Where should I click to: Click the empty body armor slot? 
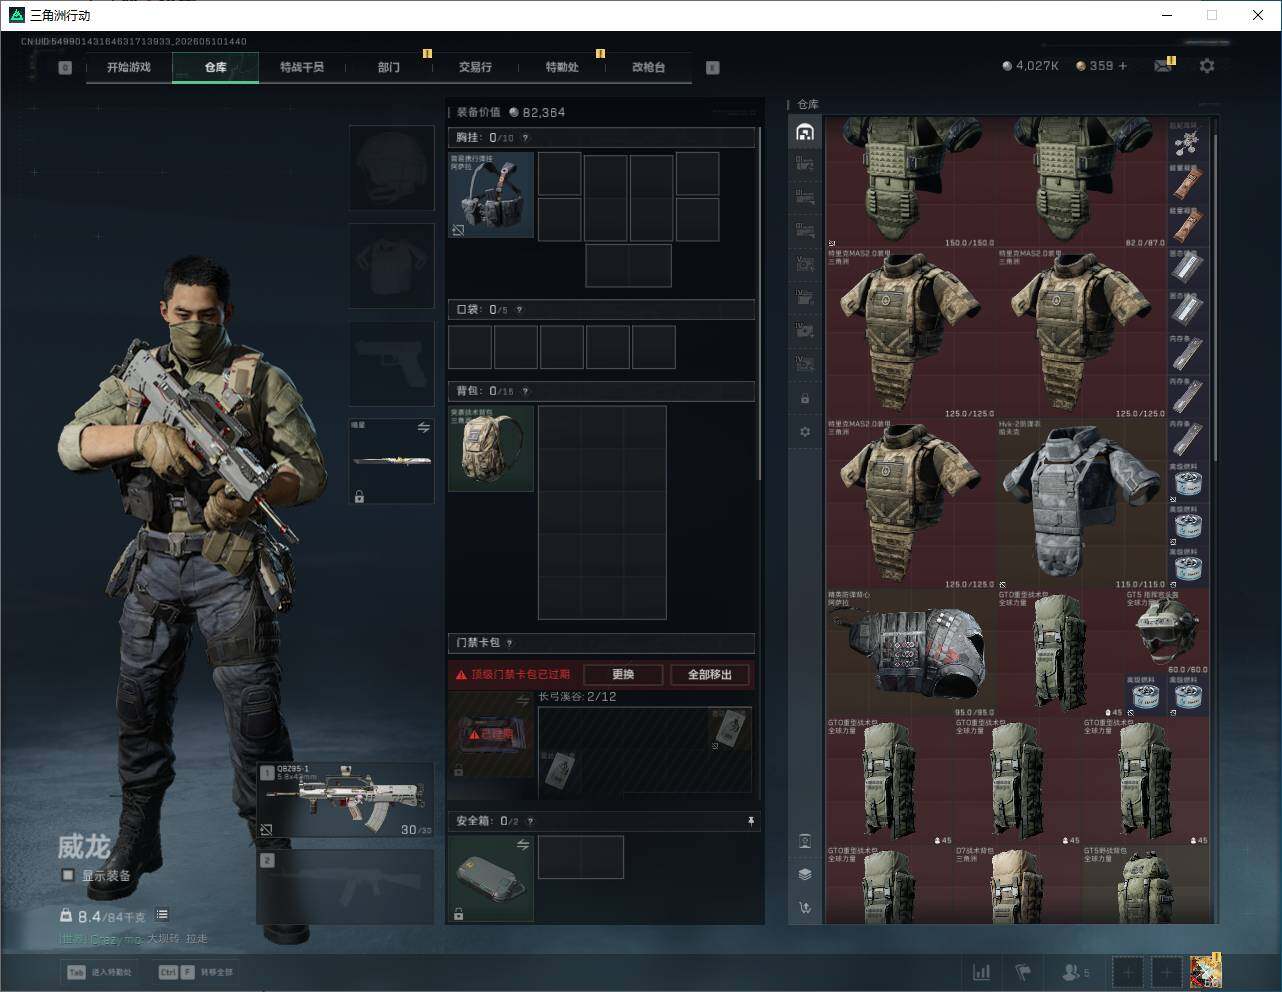pyautogui.click(x=391, y=265)
